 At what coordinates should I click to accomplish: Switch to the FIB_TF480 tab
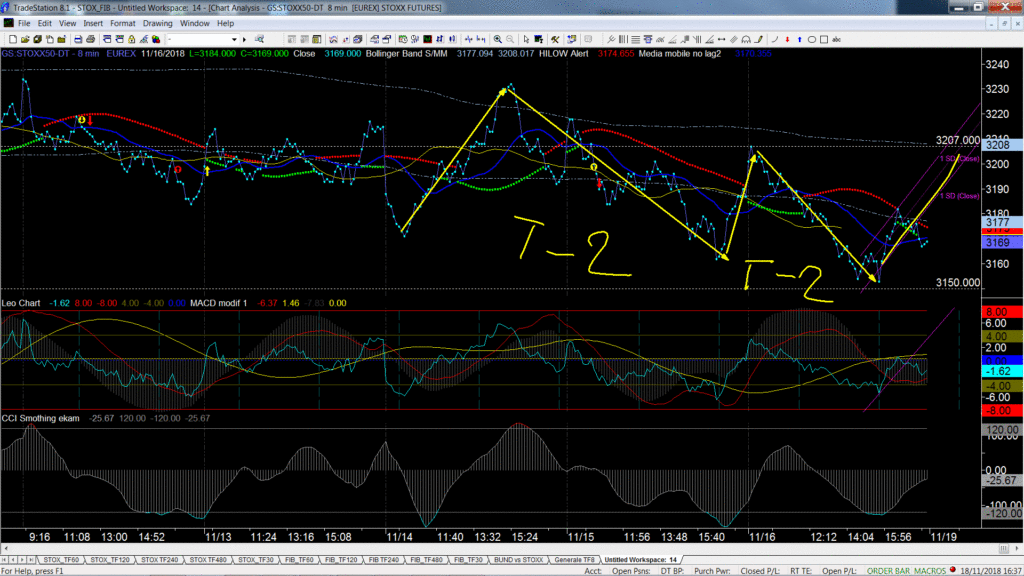426,560
